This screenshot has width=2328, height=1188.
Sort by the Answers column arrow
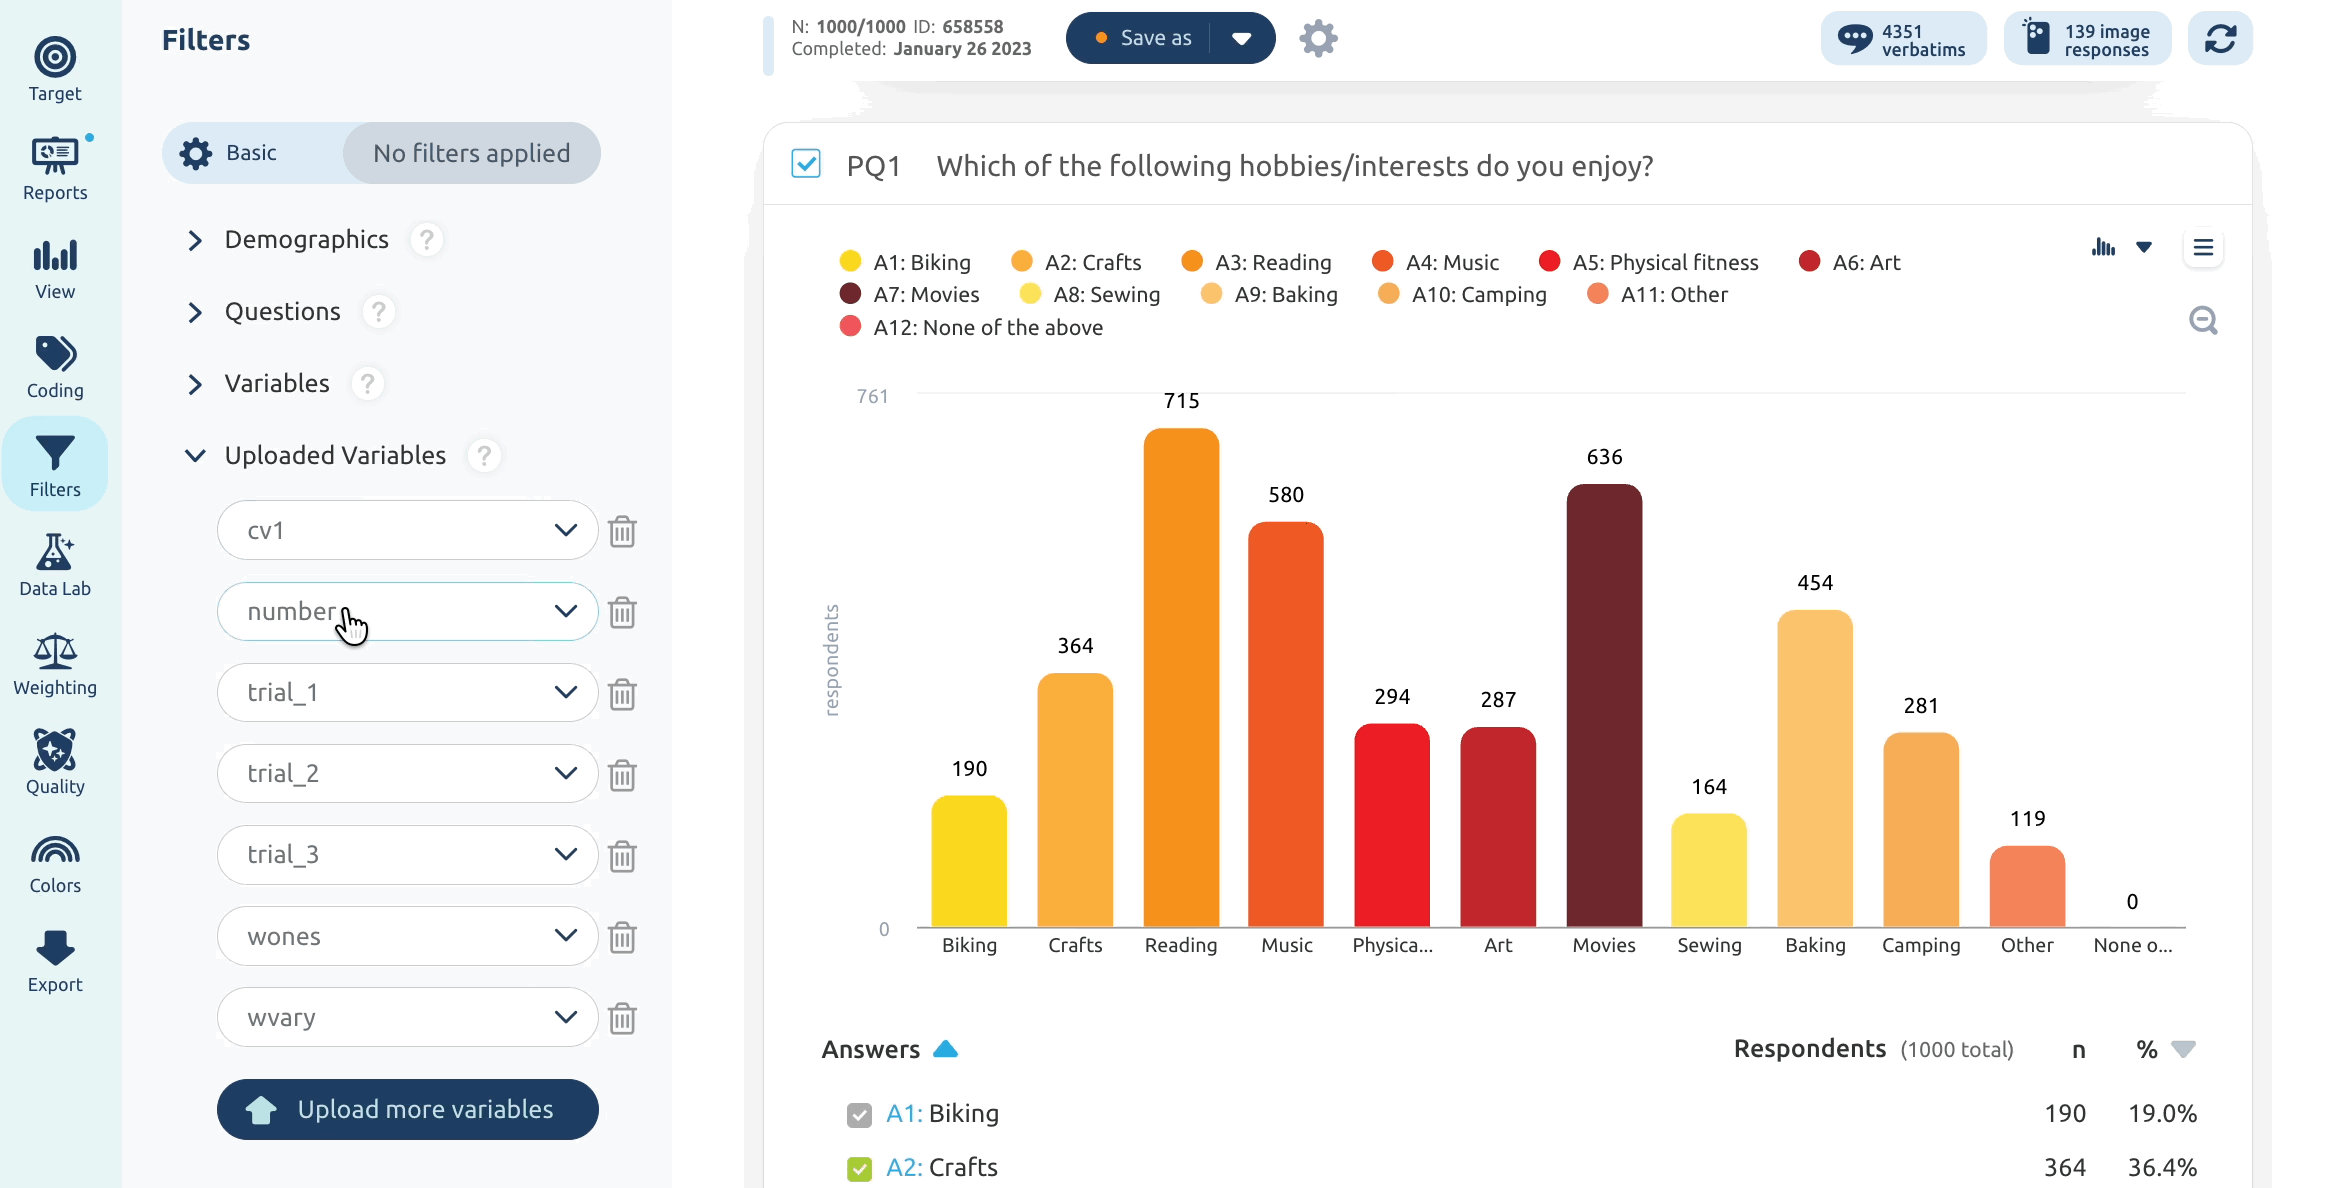945,1049
